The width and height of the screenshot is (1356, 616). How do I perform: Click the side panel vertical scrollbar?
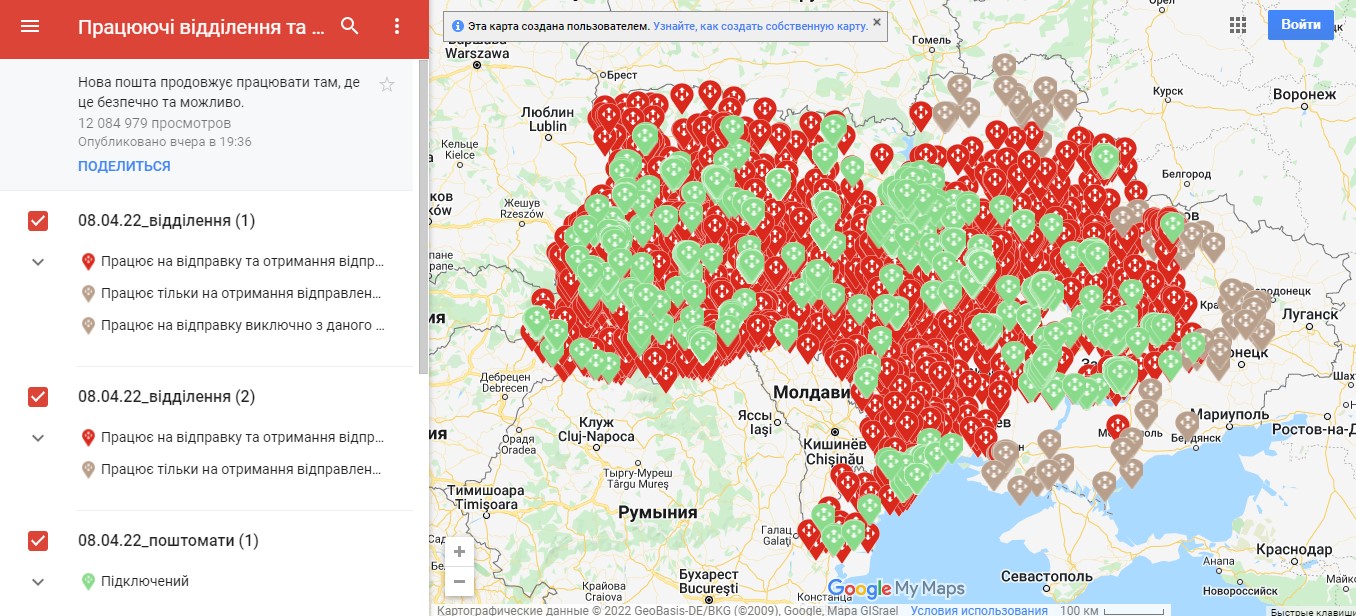(423, 216)
